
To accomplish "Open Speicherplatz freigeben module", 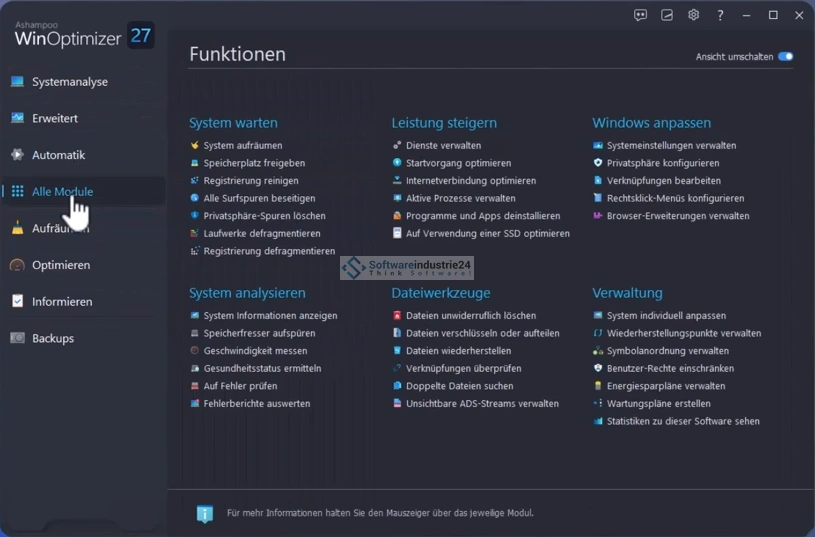I will [x=254, y=163].
